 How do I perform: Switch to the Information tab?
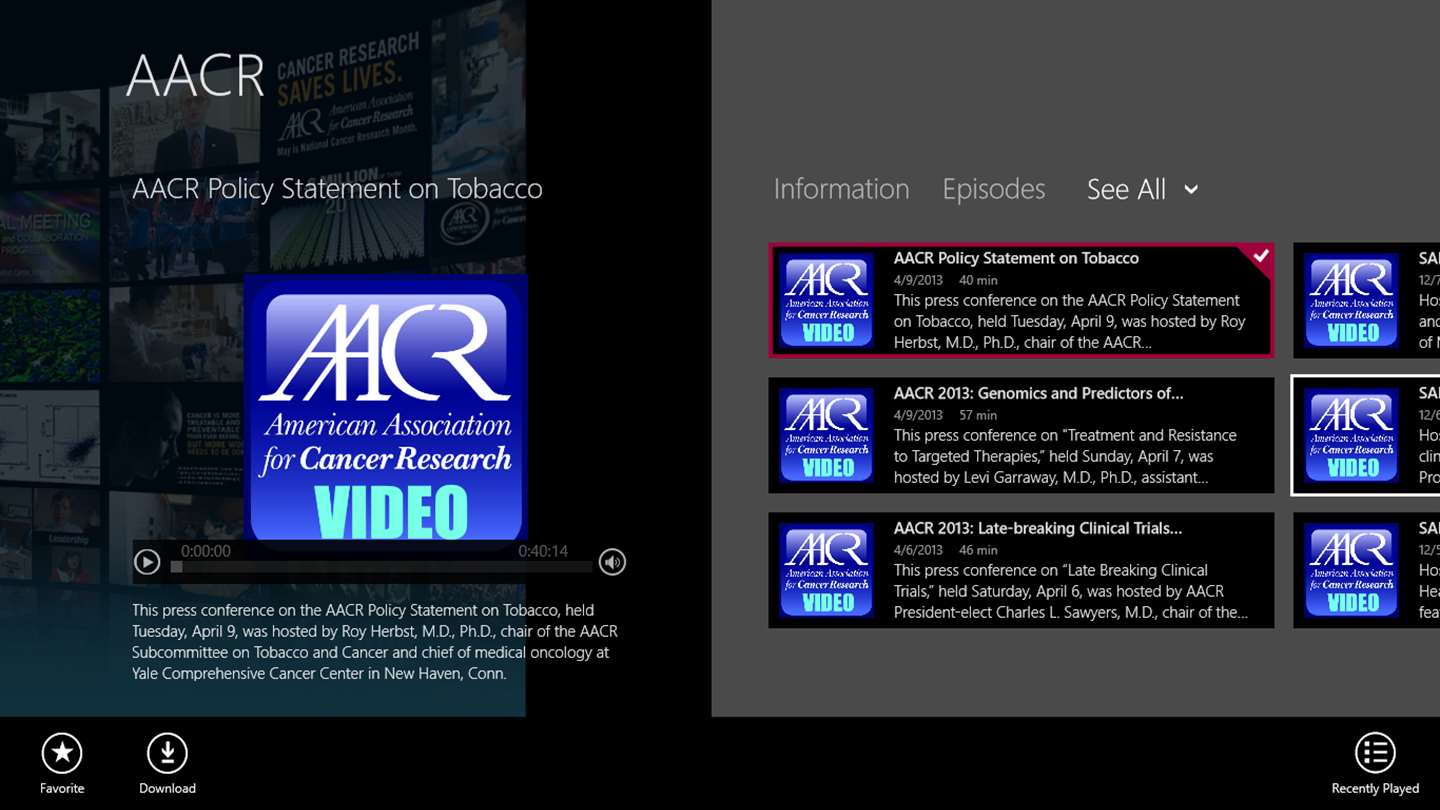[841, 189]
